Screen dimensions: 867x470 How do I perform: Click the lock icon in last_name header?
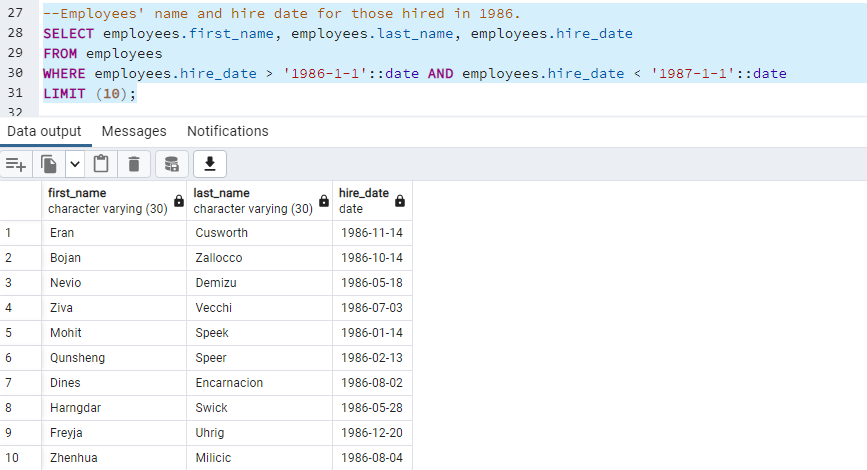click(324, 201)
